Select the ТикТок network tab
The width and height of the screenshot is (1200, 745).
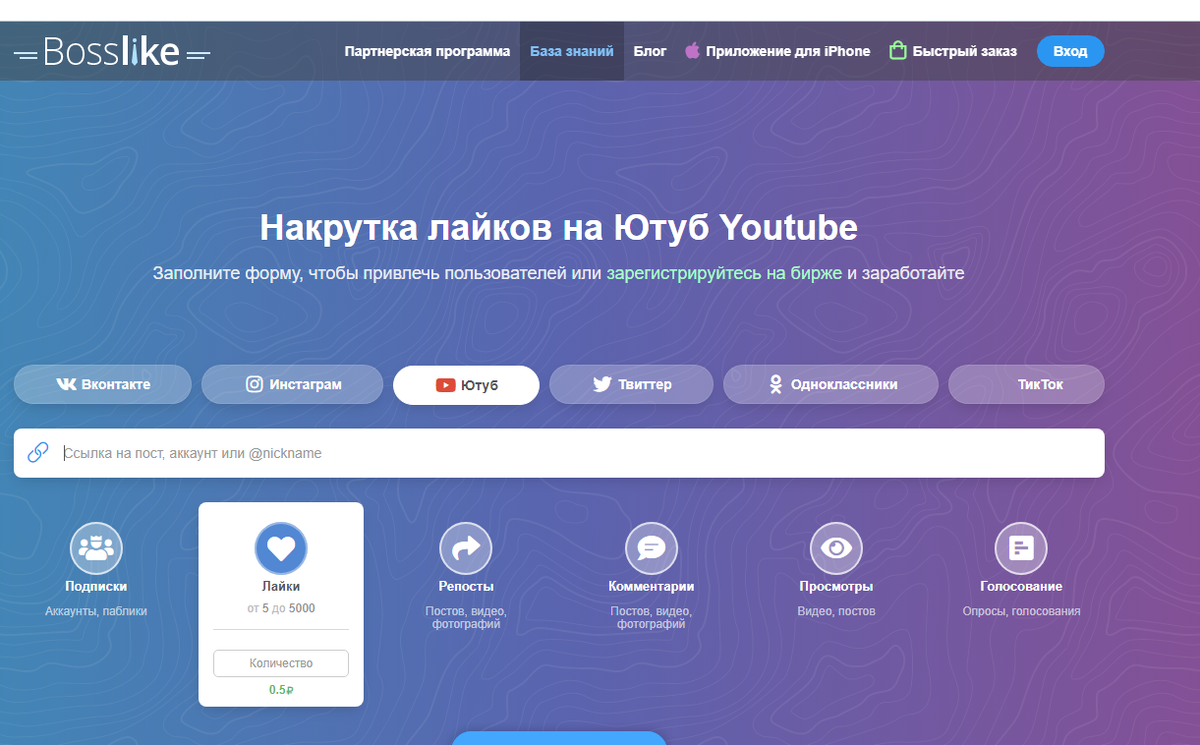[1026, 384]
